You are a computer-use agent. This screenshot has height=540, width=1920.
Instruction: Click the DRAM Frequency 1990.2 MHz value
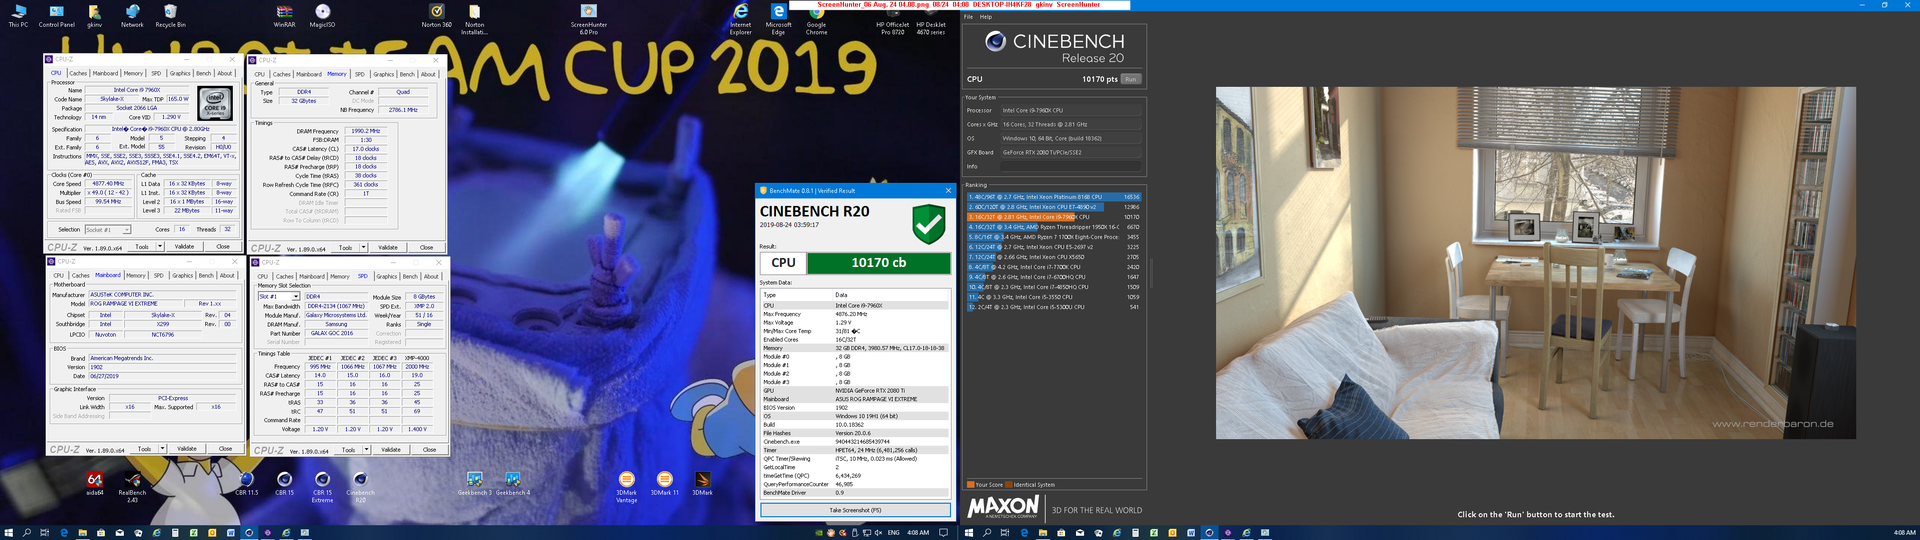pos(365,131)
